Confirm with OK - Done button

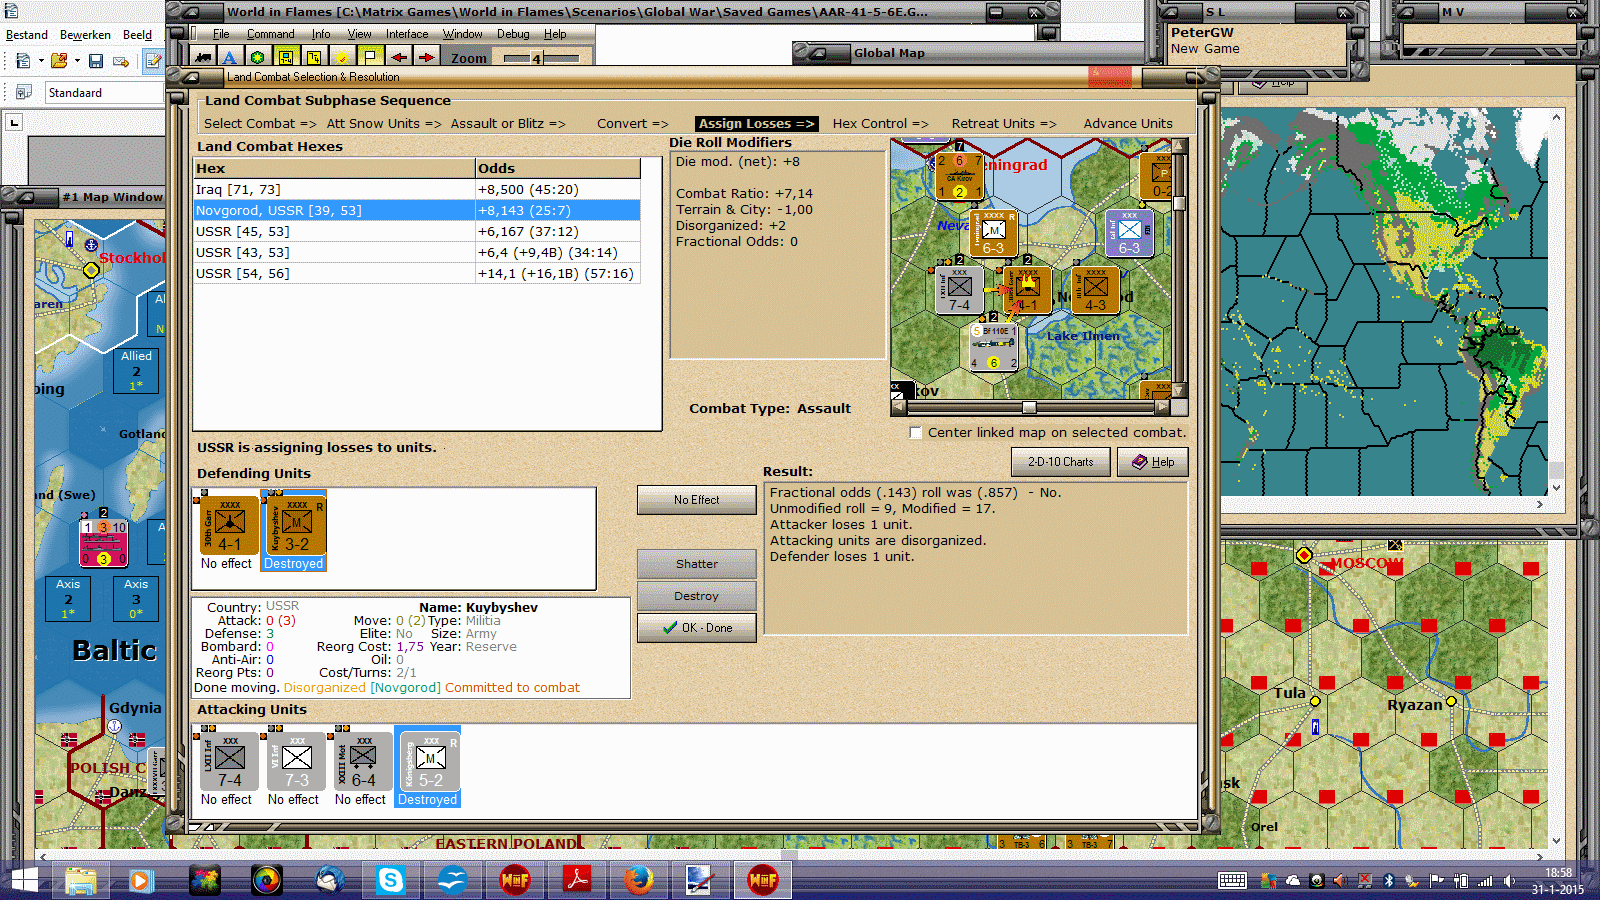click(x=696, y=628)
